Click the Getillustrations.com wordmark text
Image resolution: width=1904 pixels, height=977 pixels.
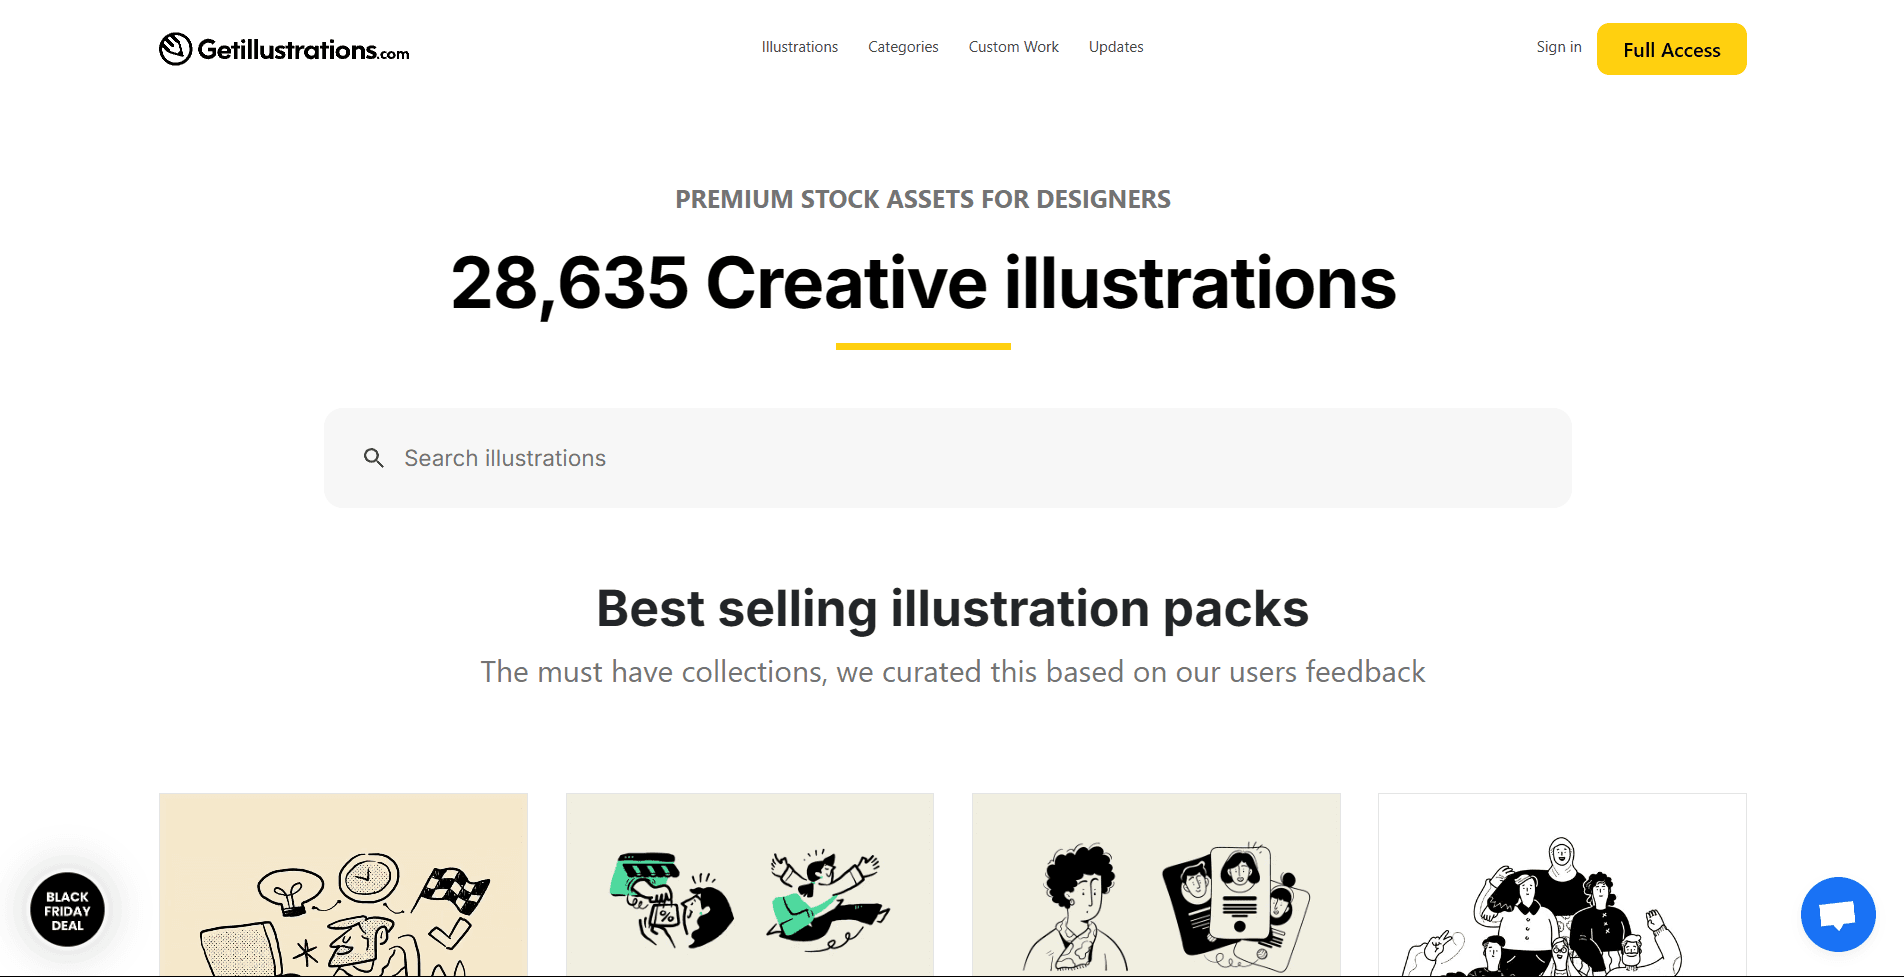click(x=303, y=50)
